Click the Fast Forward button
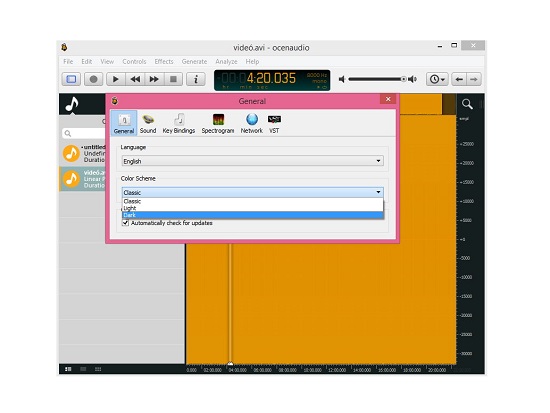Image resolution: width=550 pixels, height=413 pixels. (x=154, y=79)
